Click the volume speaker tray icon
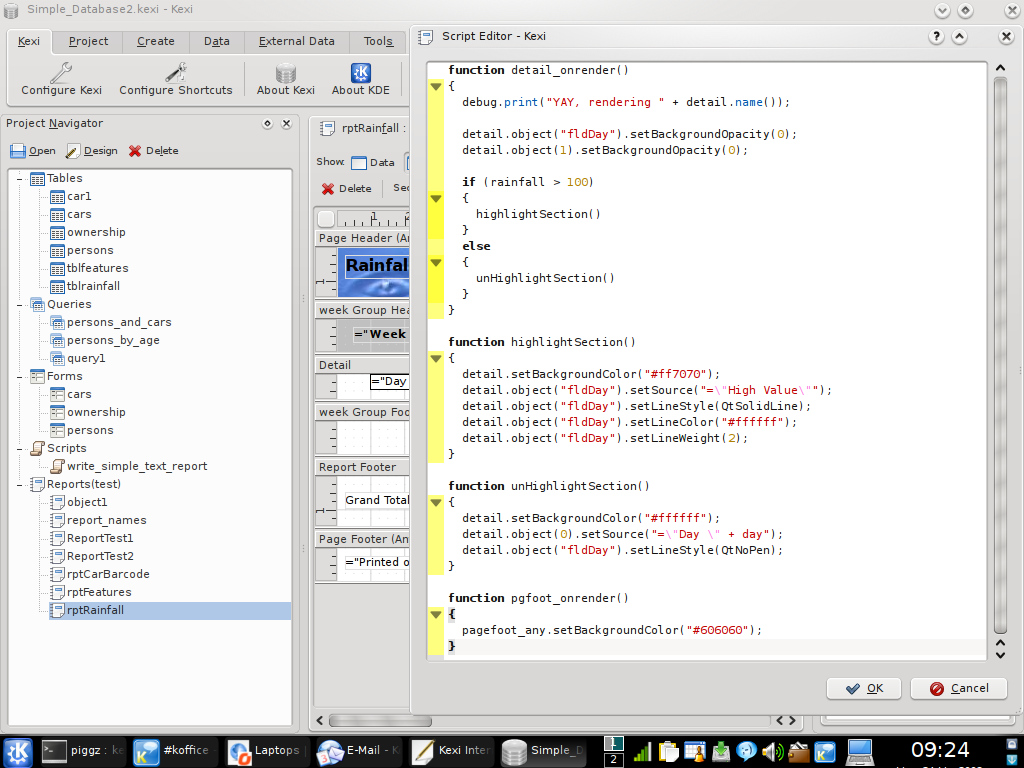Image resolution: width=1024 pixels, height=768 pixels. pyautogui.click(x=773, y=752)
